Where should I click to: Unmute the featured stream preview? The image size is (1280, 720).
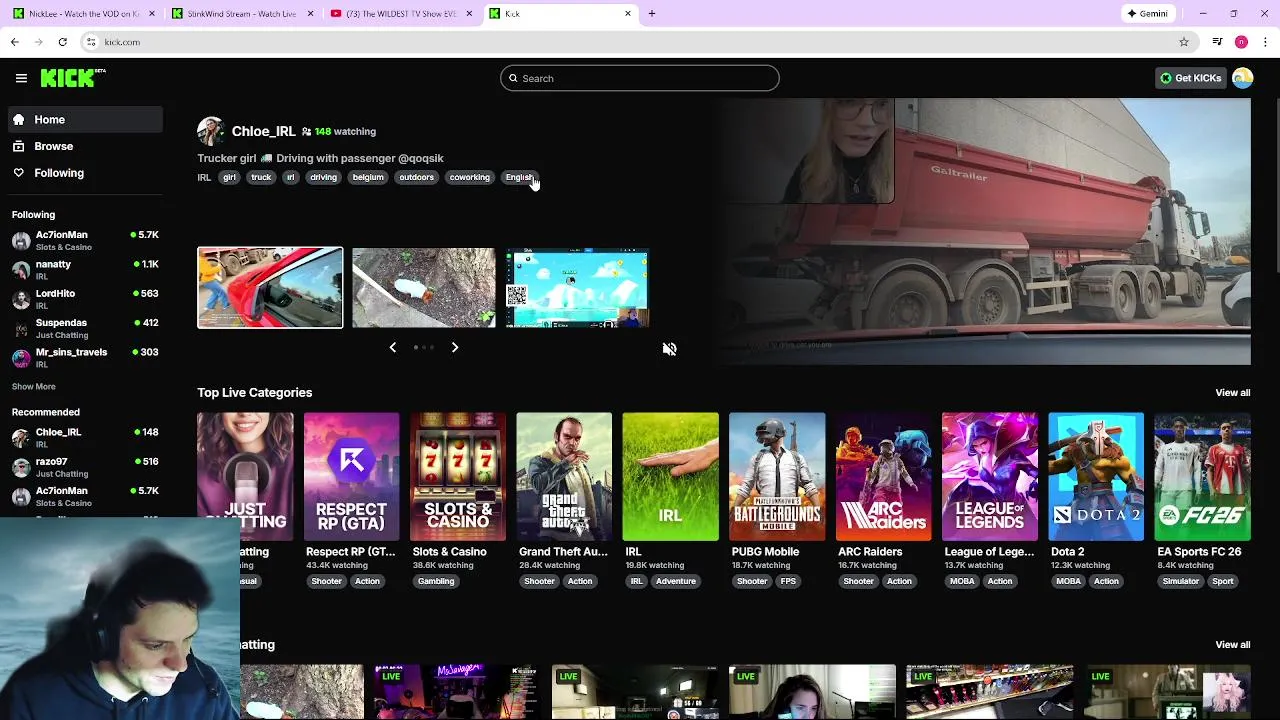[x=670, y=349]
